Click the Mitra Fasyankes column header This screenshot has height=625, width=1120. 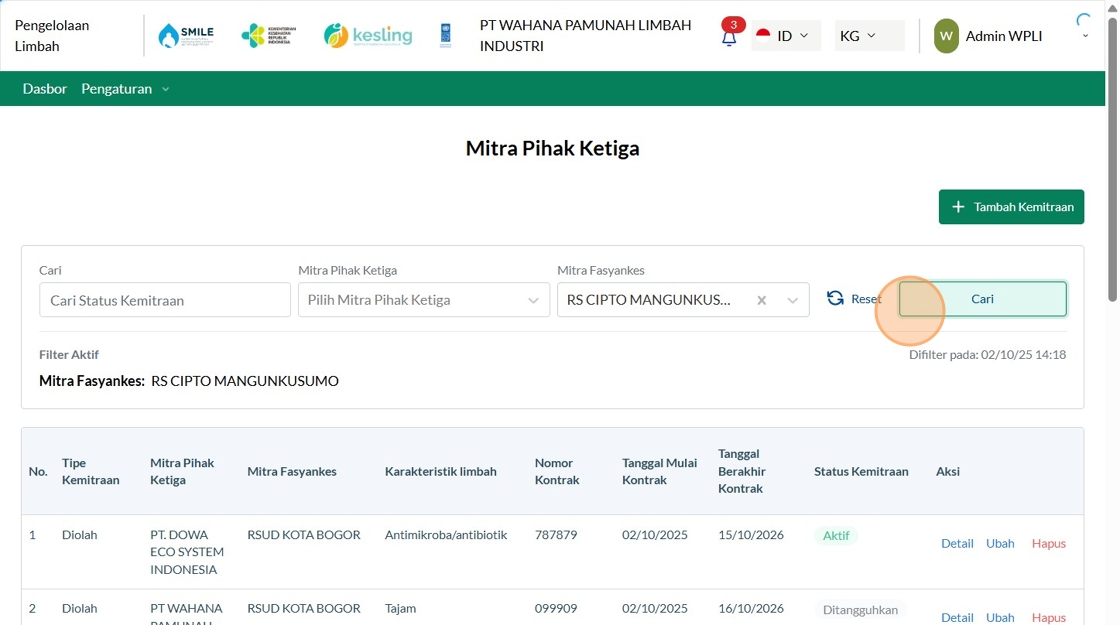point(291,471)
